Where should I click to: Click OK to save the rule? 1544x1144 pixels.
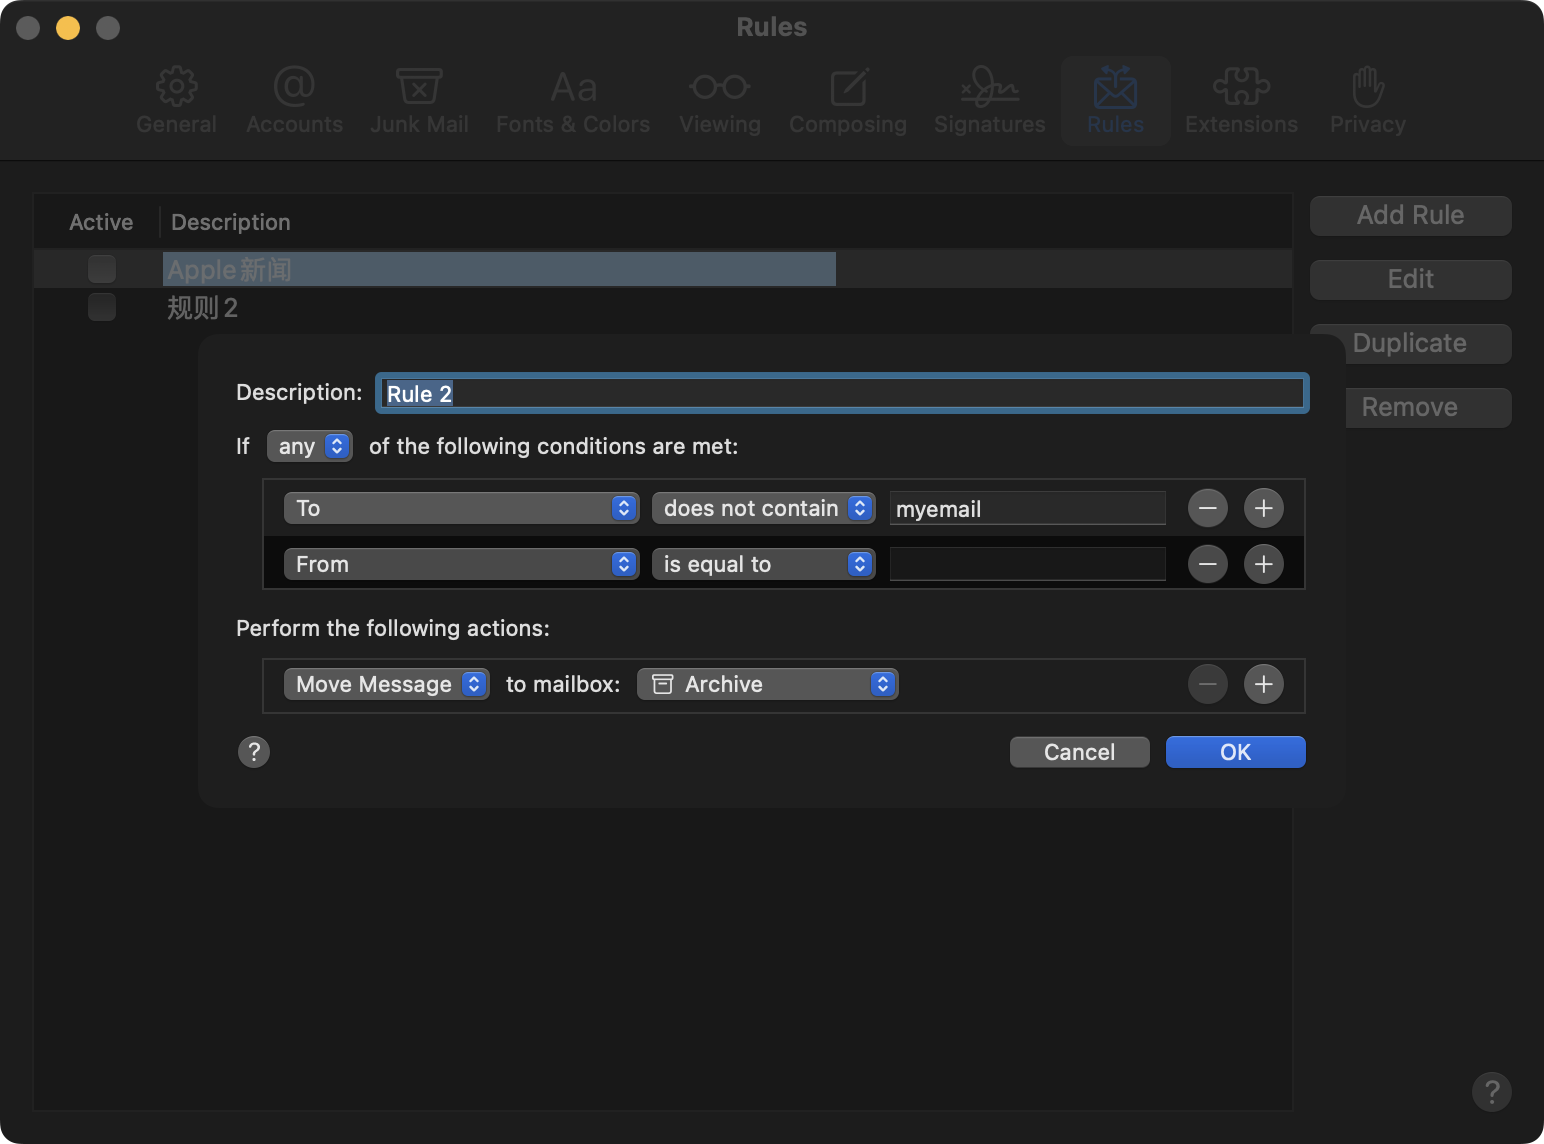pyautogui.click(x=1235, y=752)
